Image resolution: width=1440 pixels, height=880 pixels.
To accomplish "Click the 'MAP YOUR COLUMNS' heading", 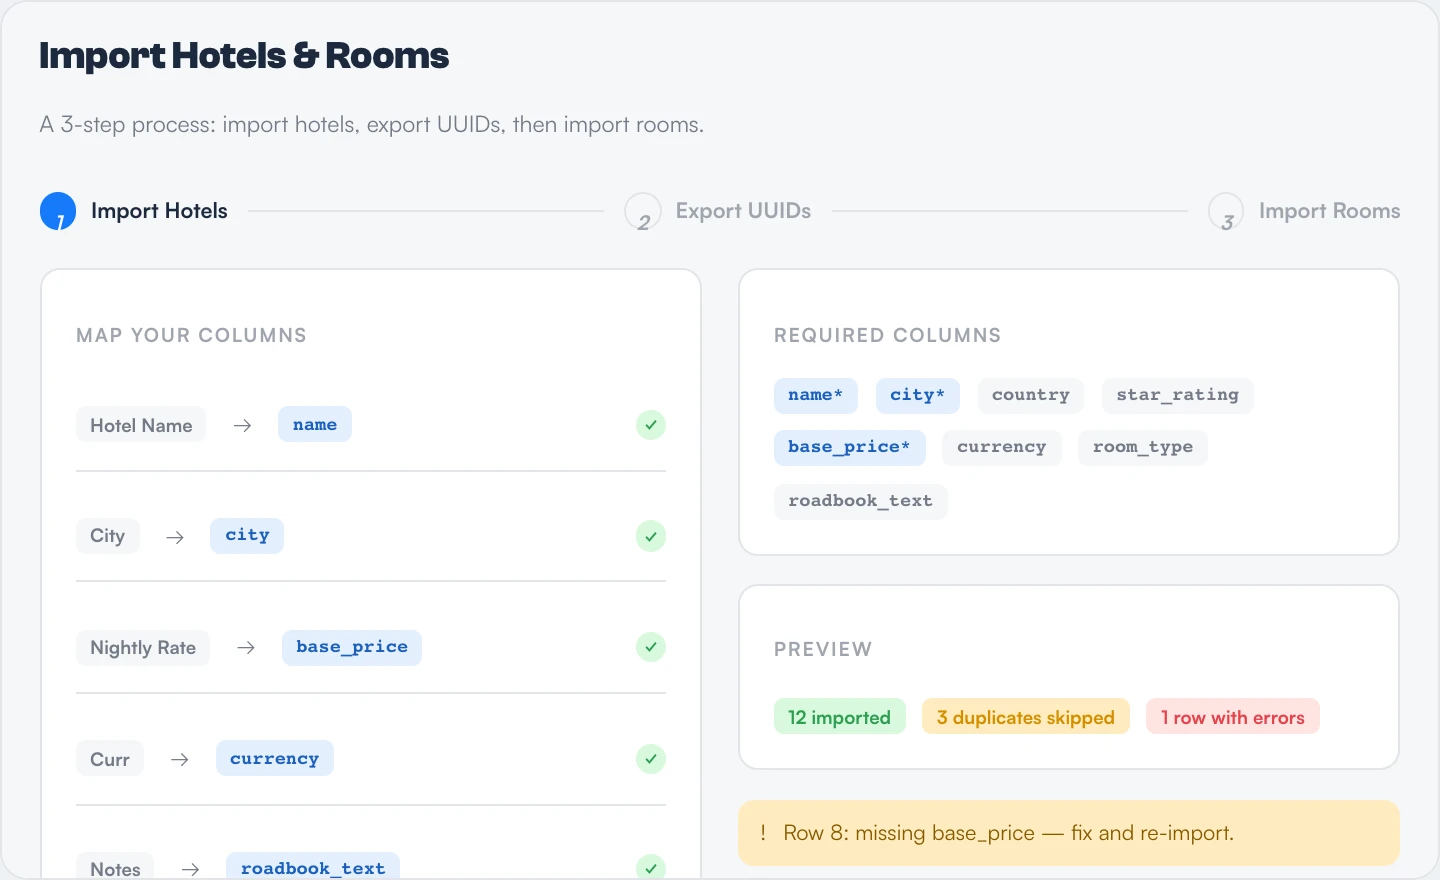I will [192, 335].
